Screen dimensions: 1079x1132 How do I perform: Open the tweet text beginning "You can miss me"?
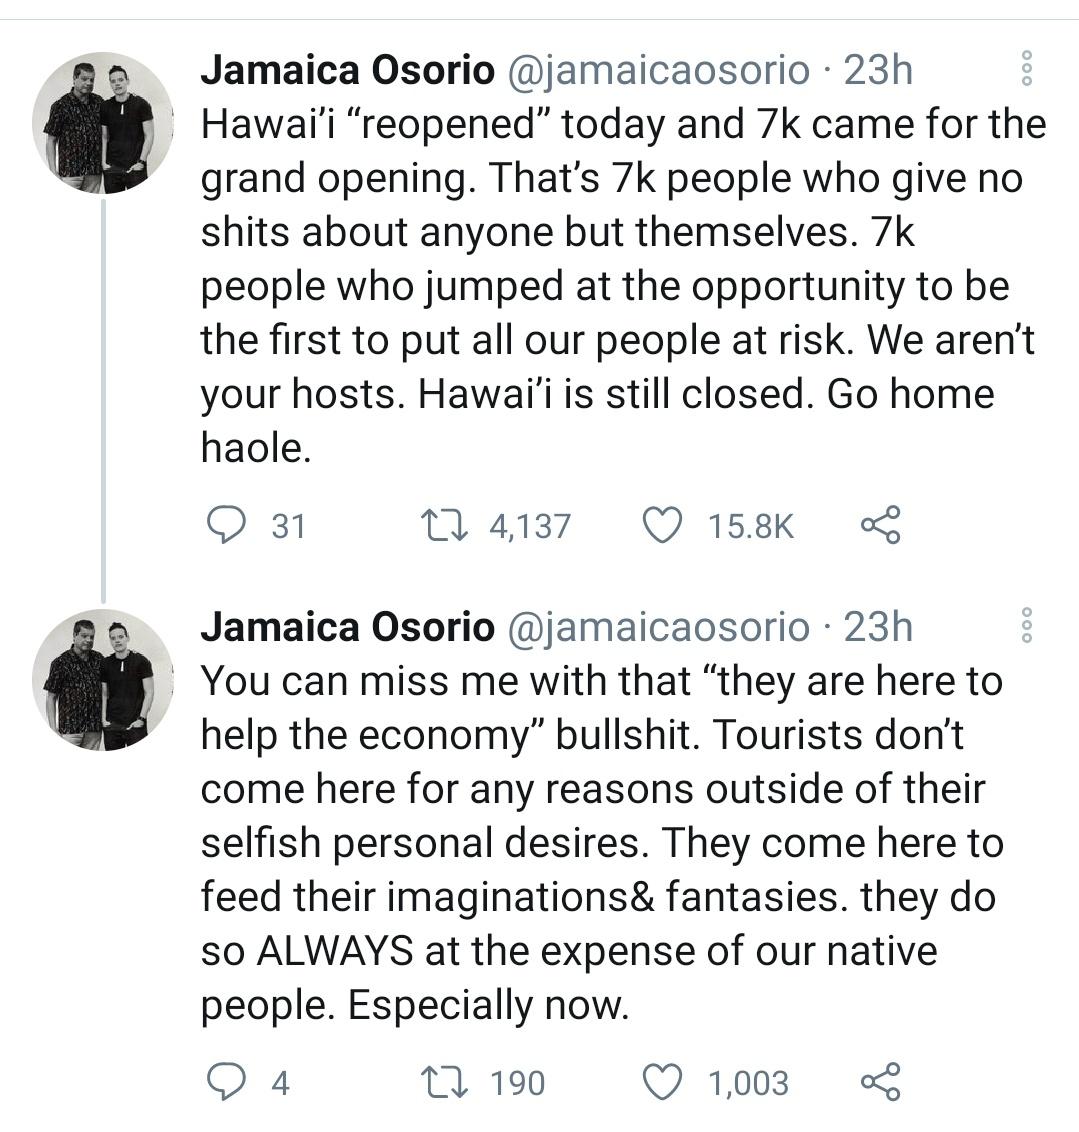click(600, 842)
